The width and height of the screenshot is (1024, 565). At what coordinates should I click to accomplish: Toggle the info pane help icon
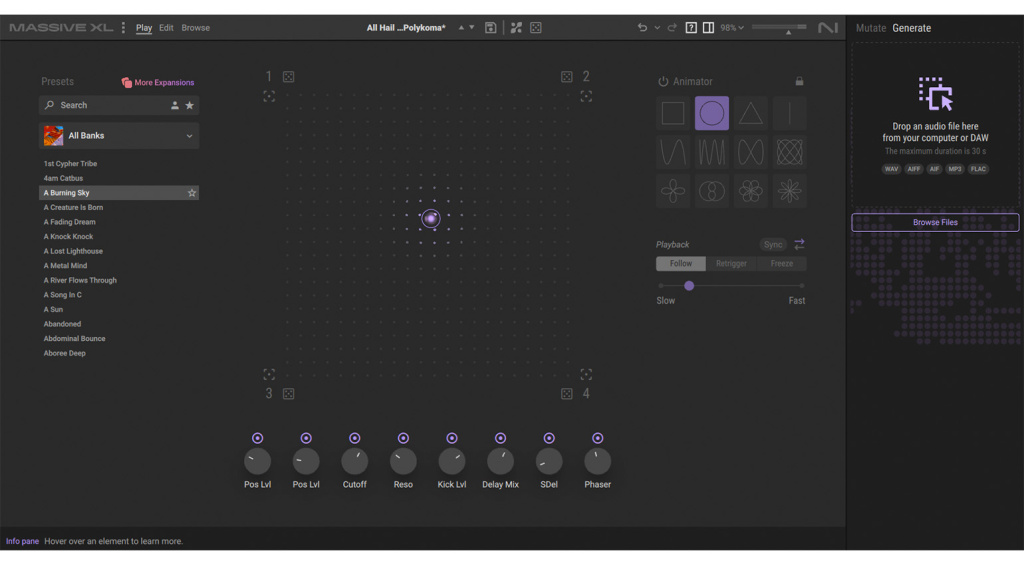click(691, 27)
